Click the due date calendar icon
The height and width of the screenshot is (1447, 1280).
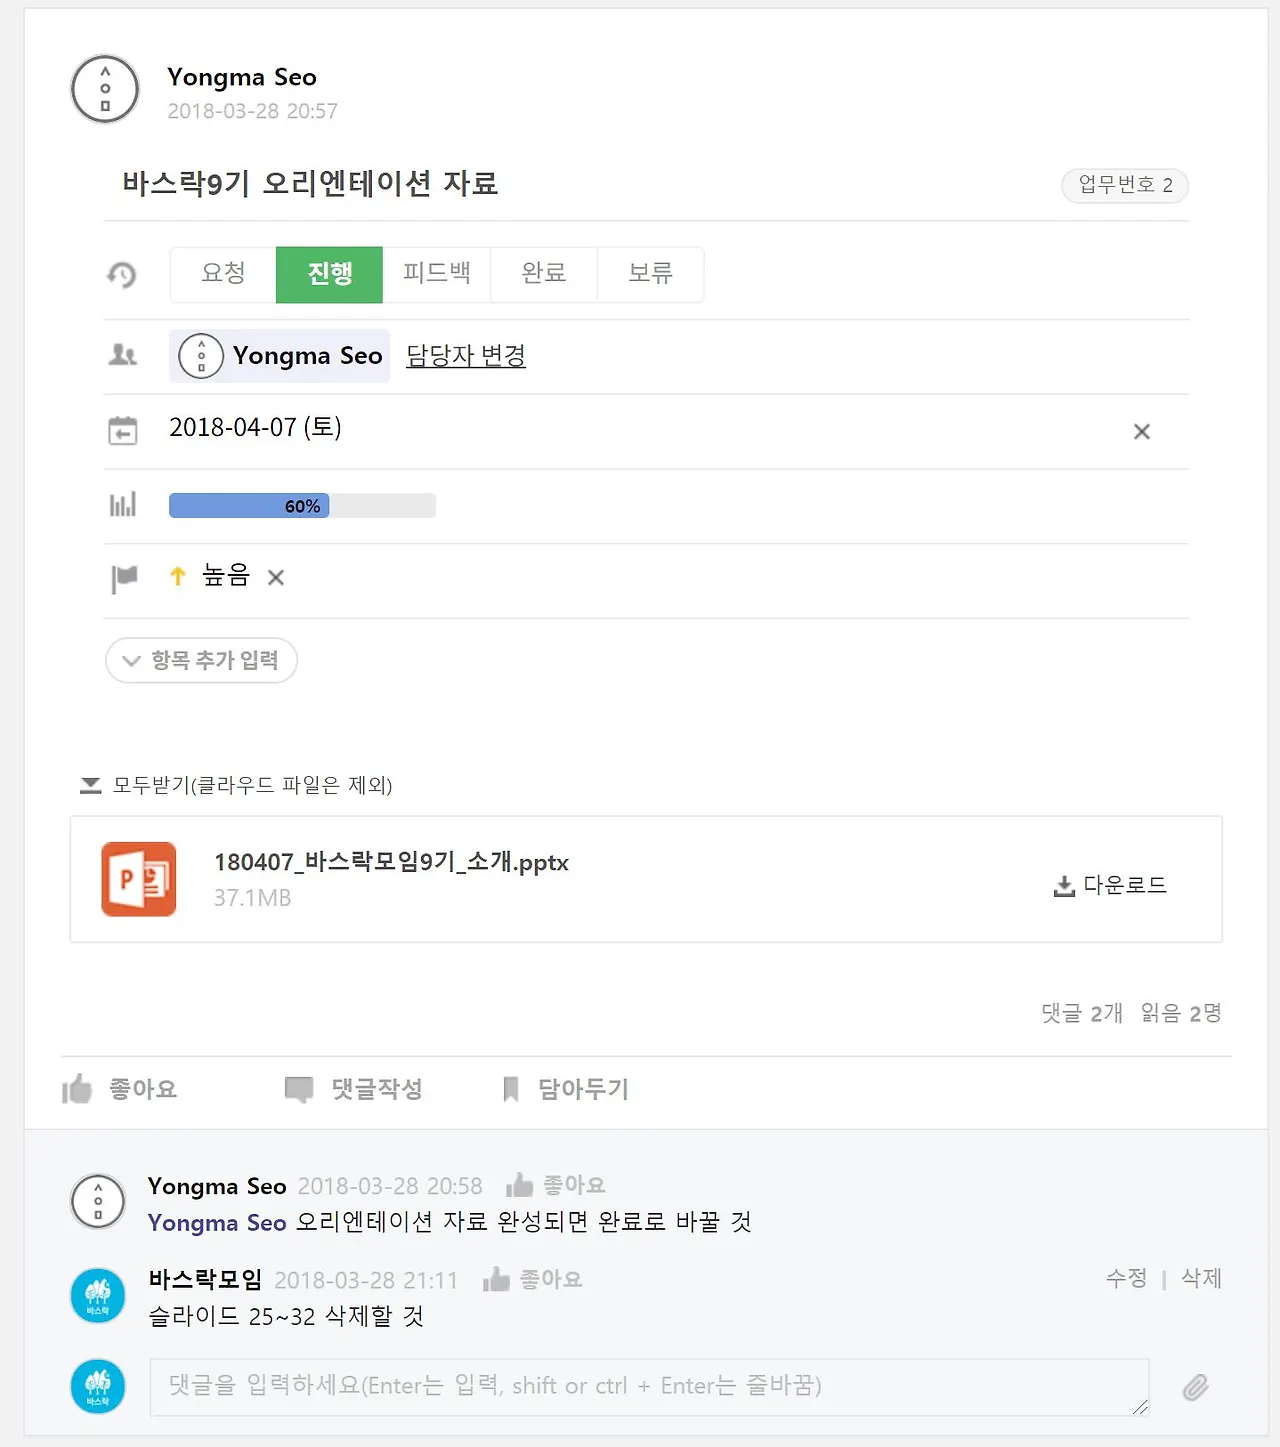122,431
